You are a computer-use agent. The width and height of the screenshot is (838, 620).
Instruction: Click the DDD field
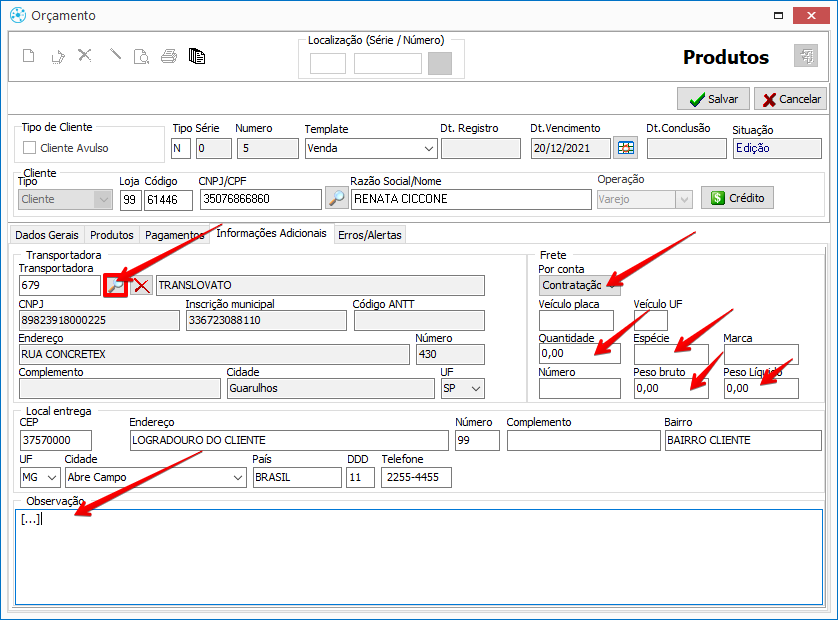[360, 477]
